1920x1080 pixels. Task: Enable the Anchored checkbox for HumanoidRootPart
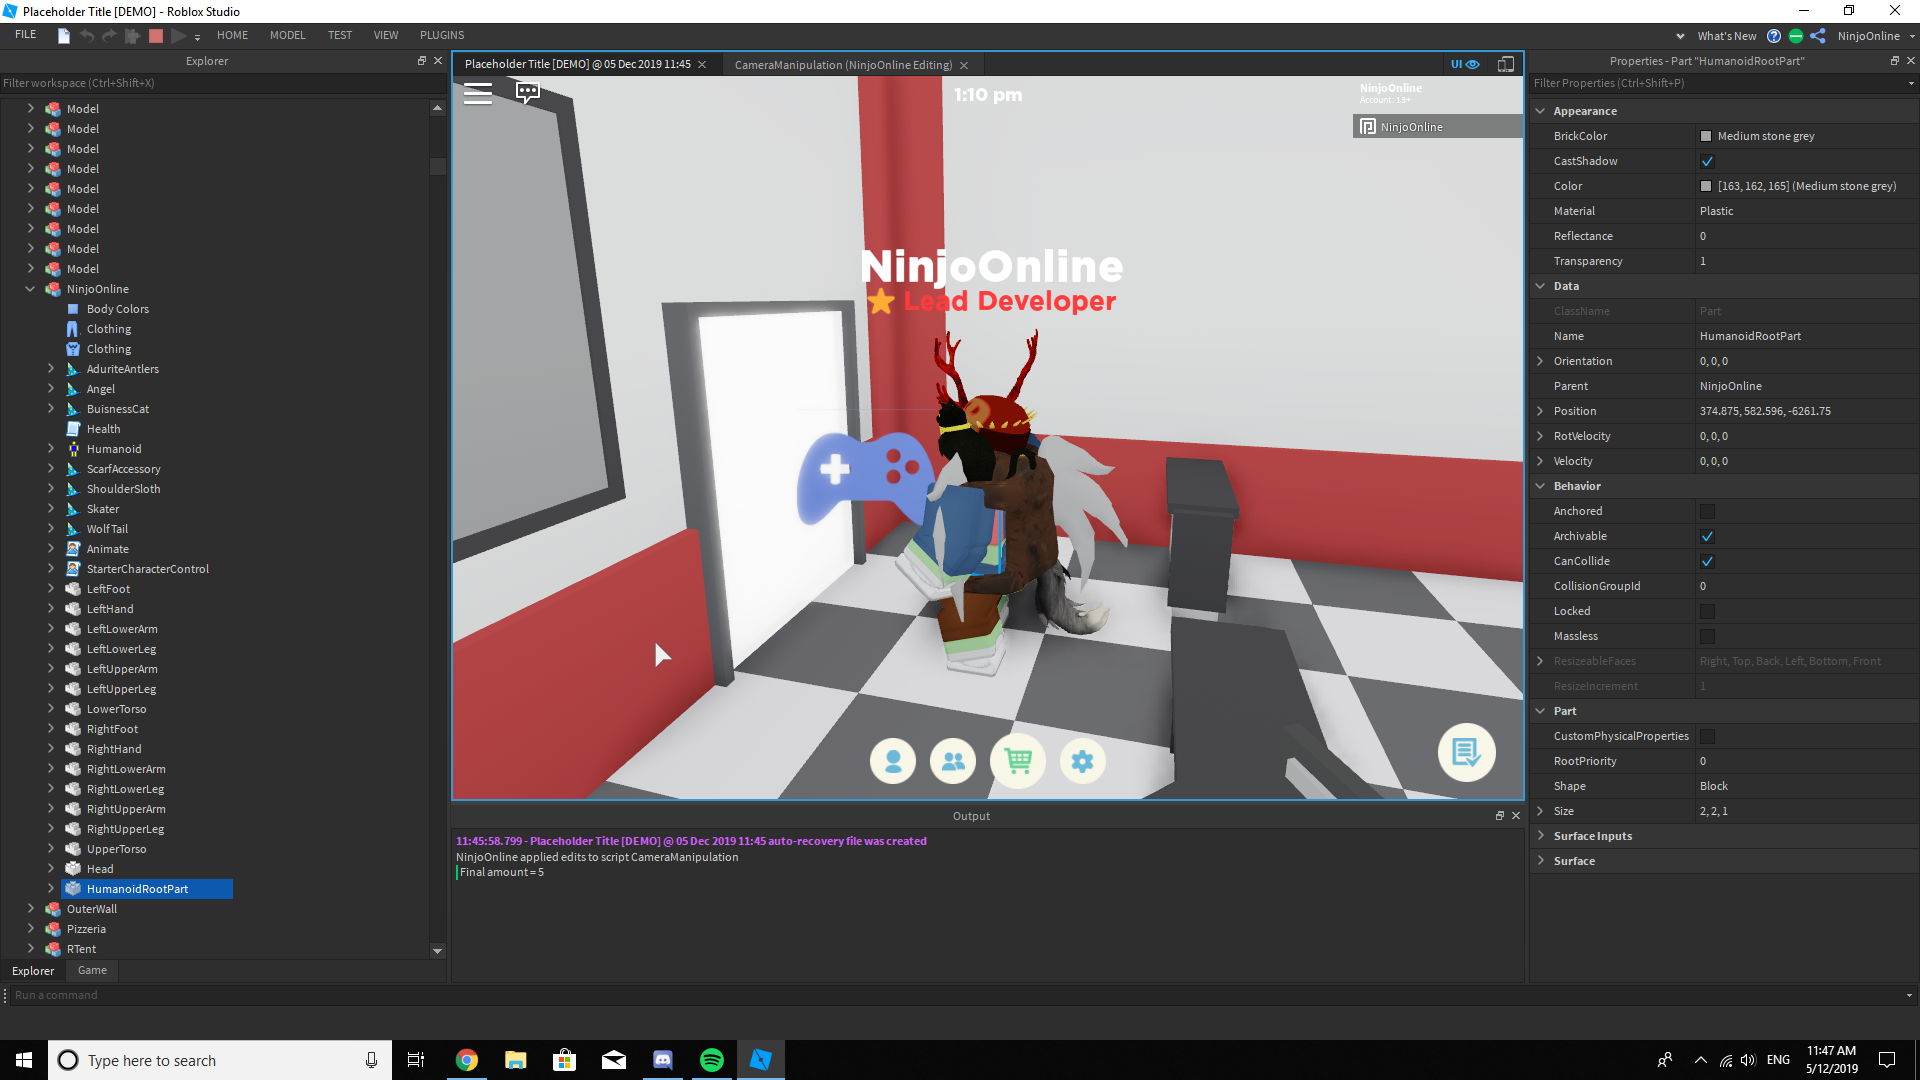tap(1707, 511)
